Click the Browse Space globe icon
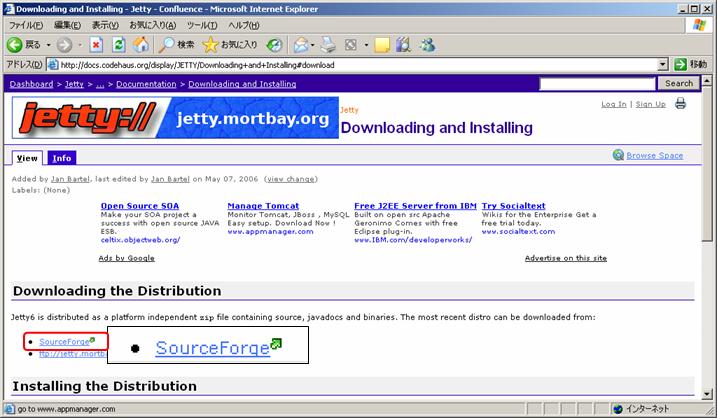The image size is (717, 418). (618, 155)
